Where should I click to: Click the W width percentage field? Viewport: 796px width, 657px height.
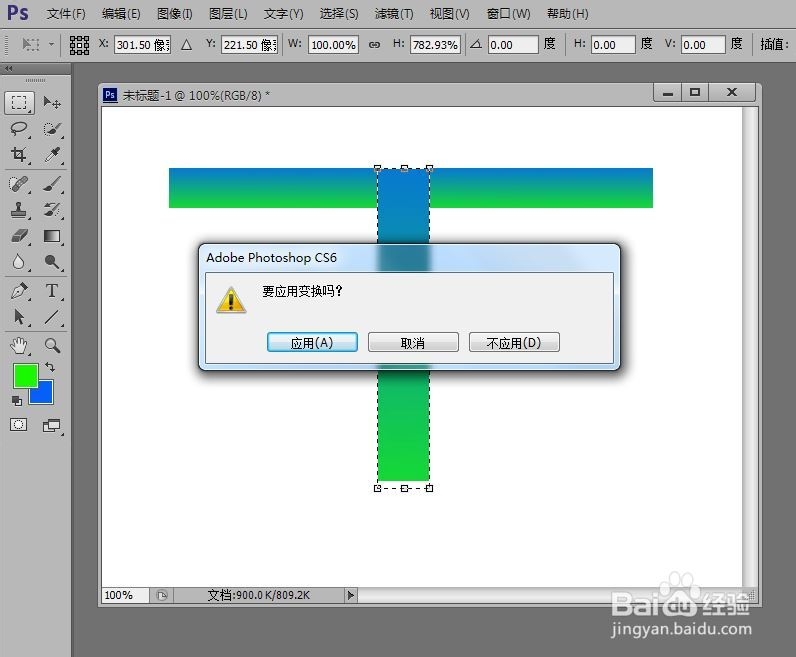click(333, 45)
